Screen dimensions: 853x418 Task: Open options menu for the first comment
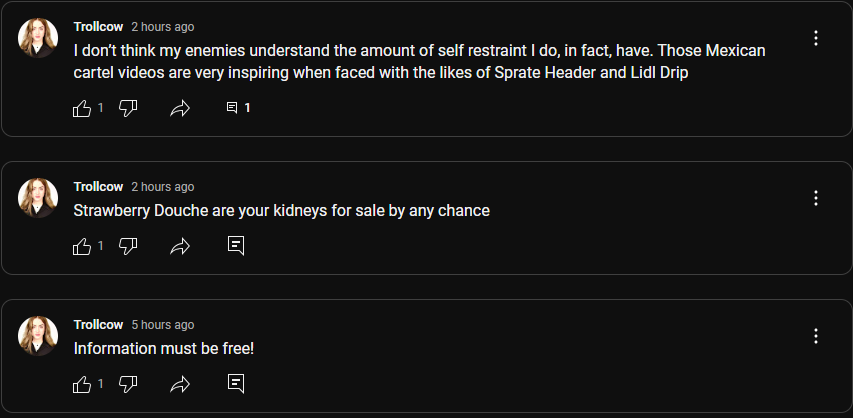815,38
